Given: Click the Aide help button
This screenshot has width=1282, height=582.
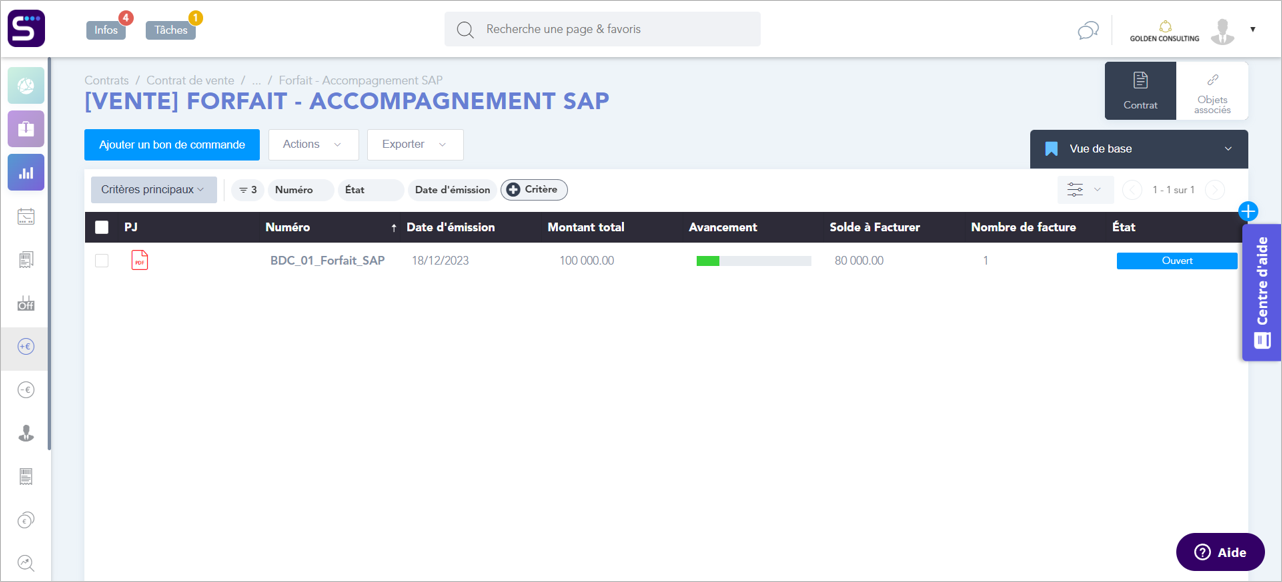Looking at the screenshot, I should 1220,552.
